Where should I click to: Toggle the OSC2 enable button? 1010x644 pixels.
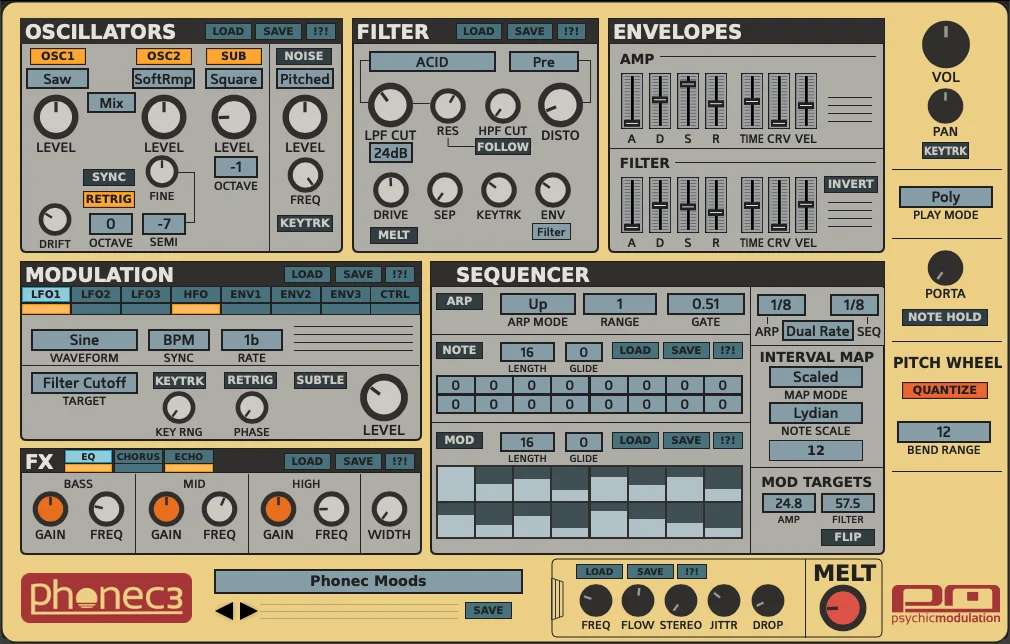coord(164,56)
